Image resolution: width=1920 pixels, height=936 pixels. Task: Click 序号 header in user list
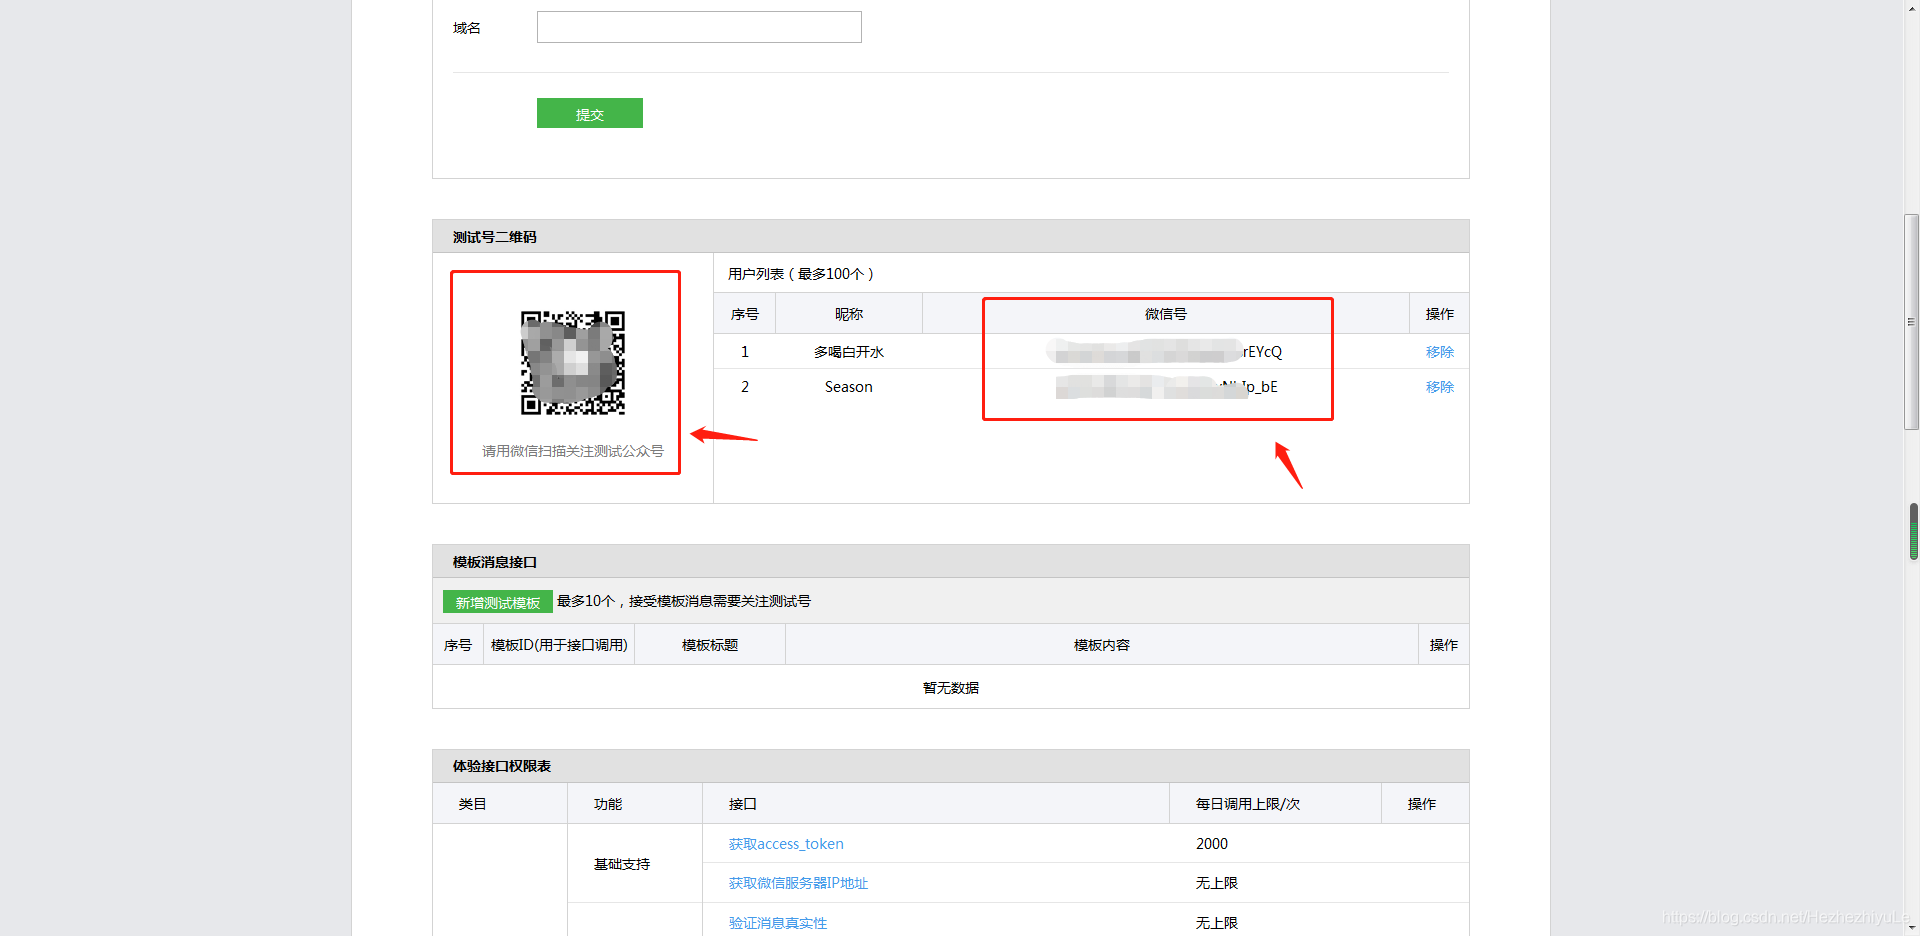coord(744,314)
